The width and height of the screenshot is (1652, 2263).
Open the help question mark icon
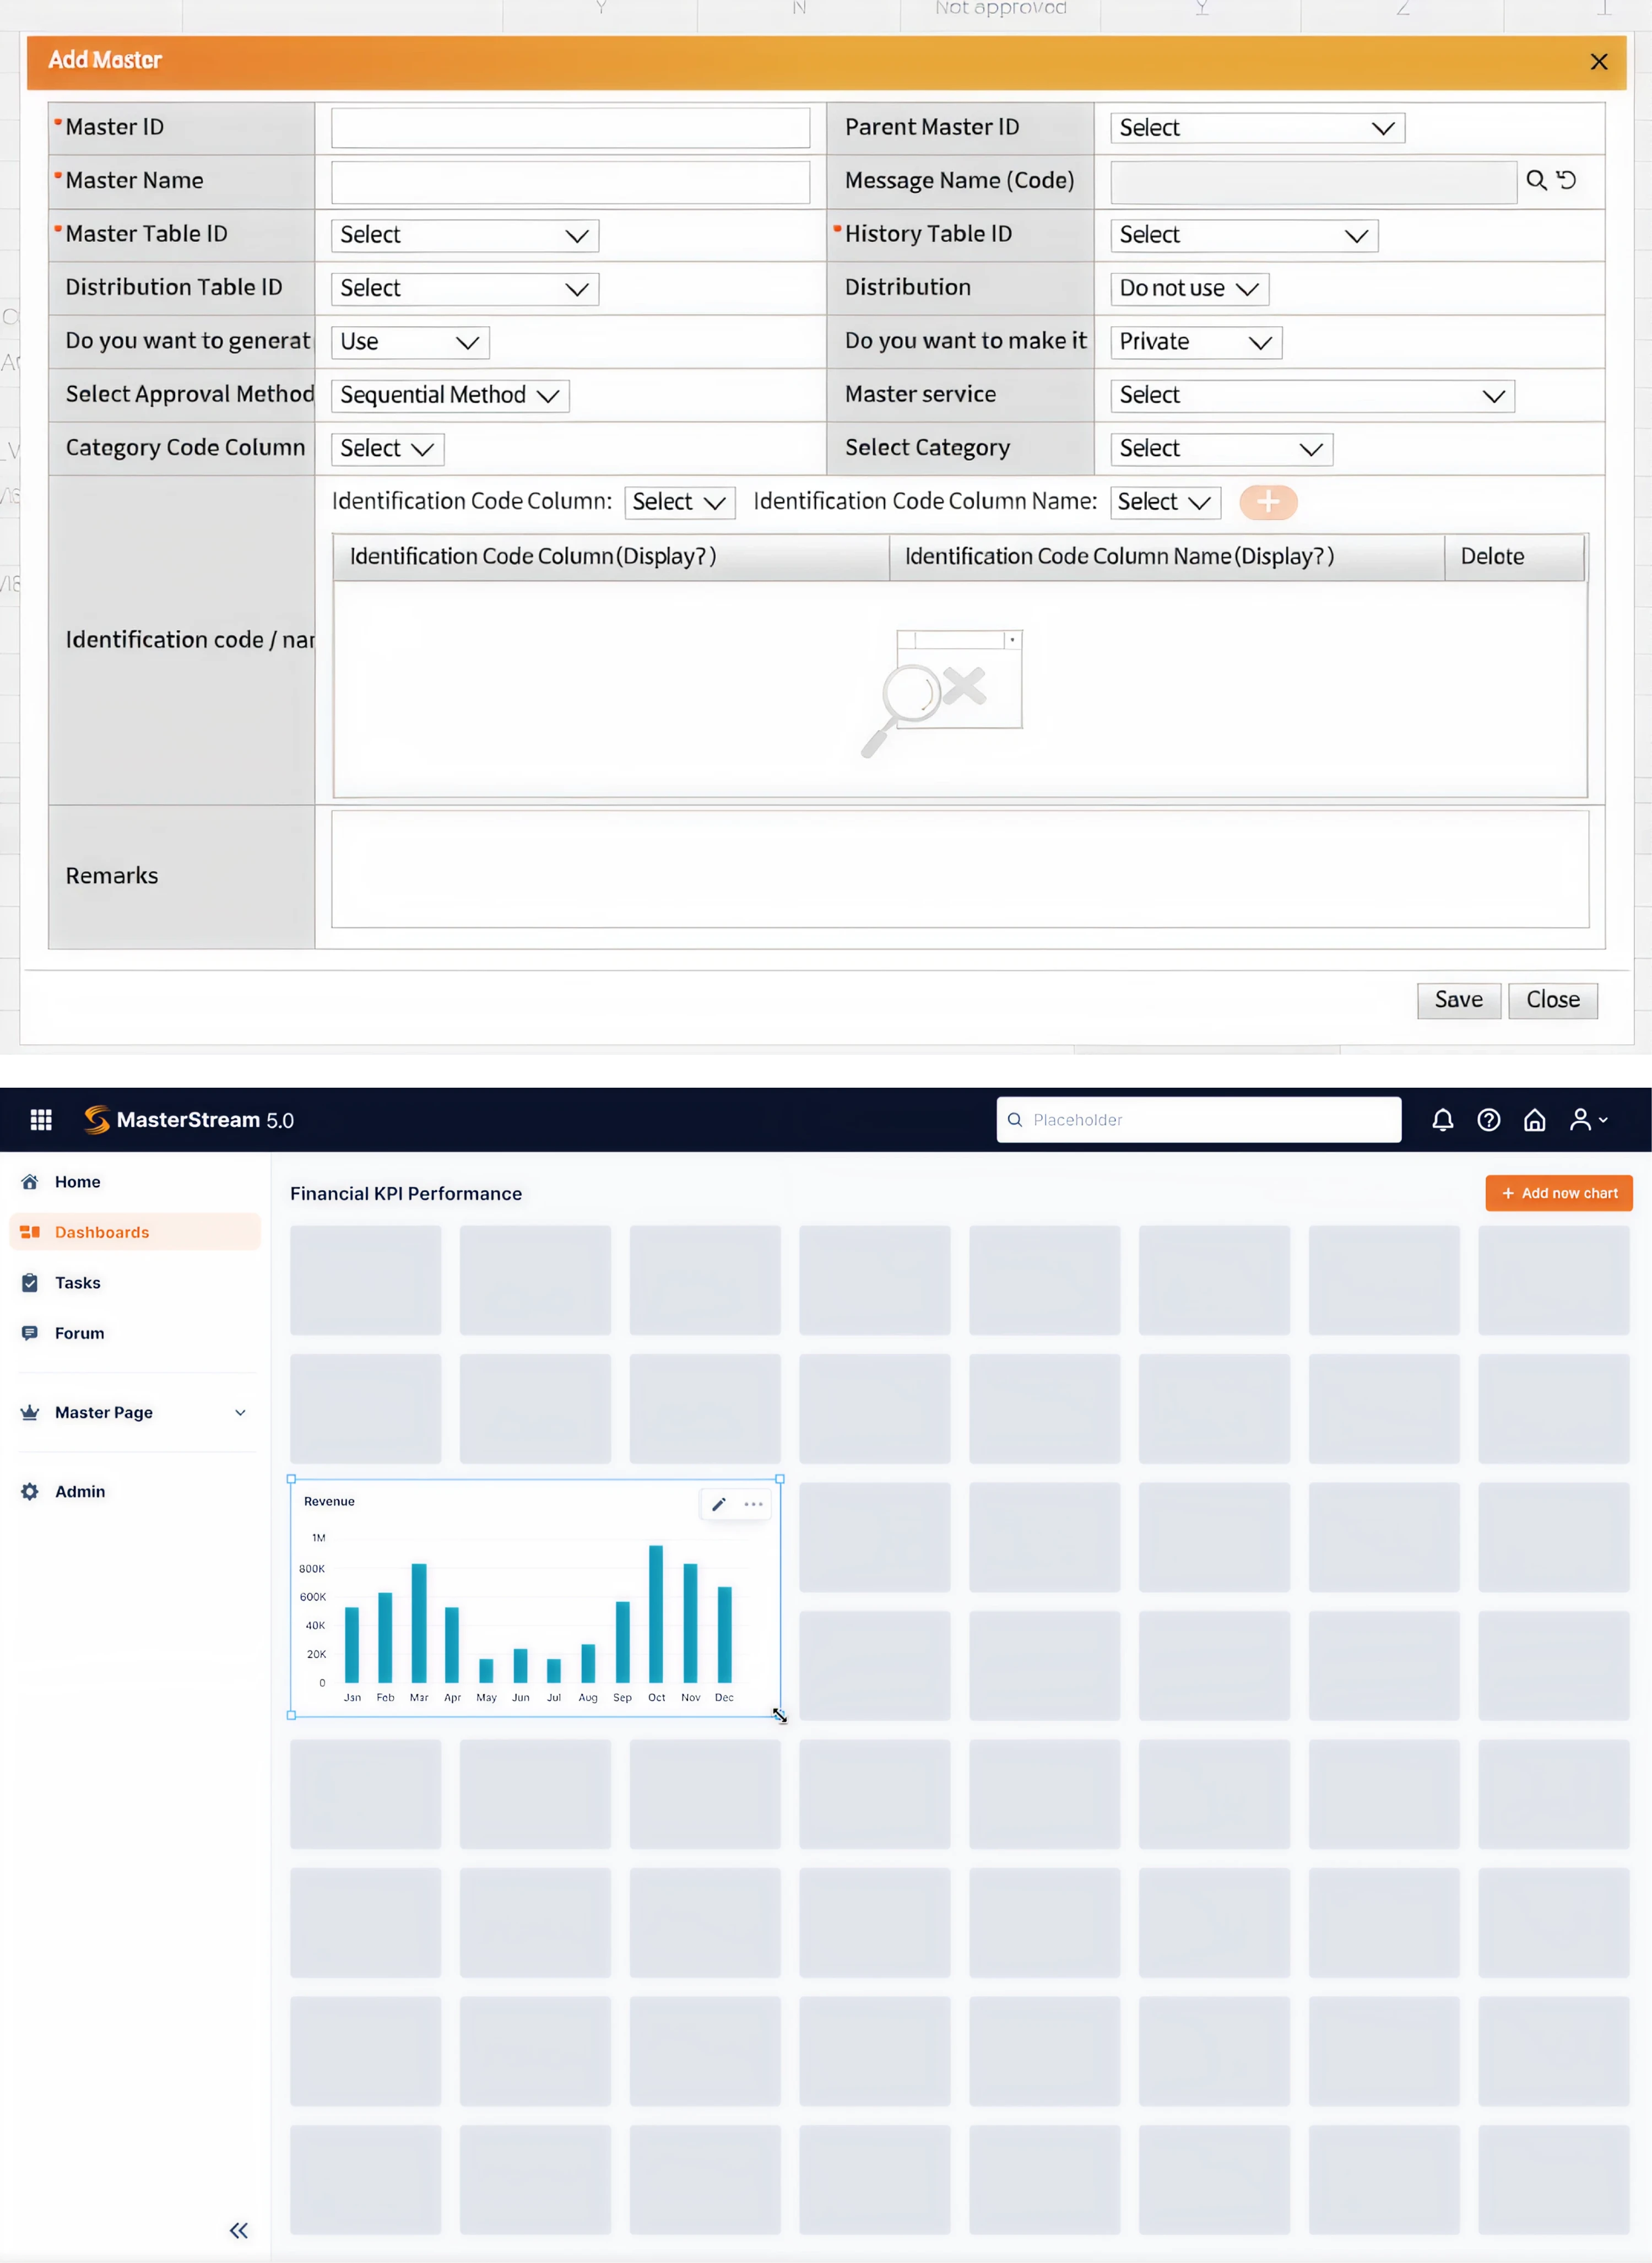(1489, 1120)
